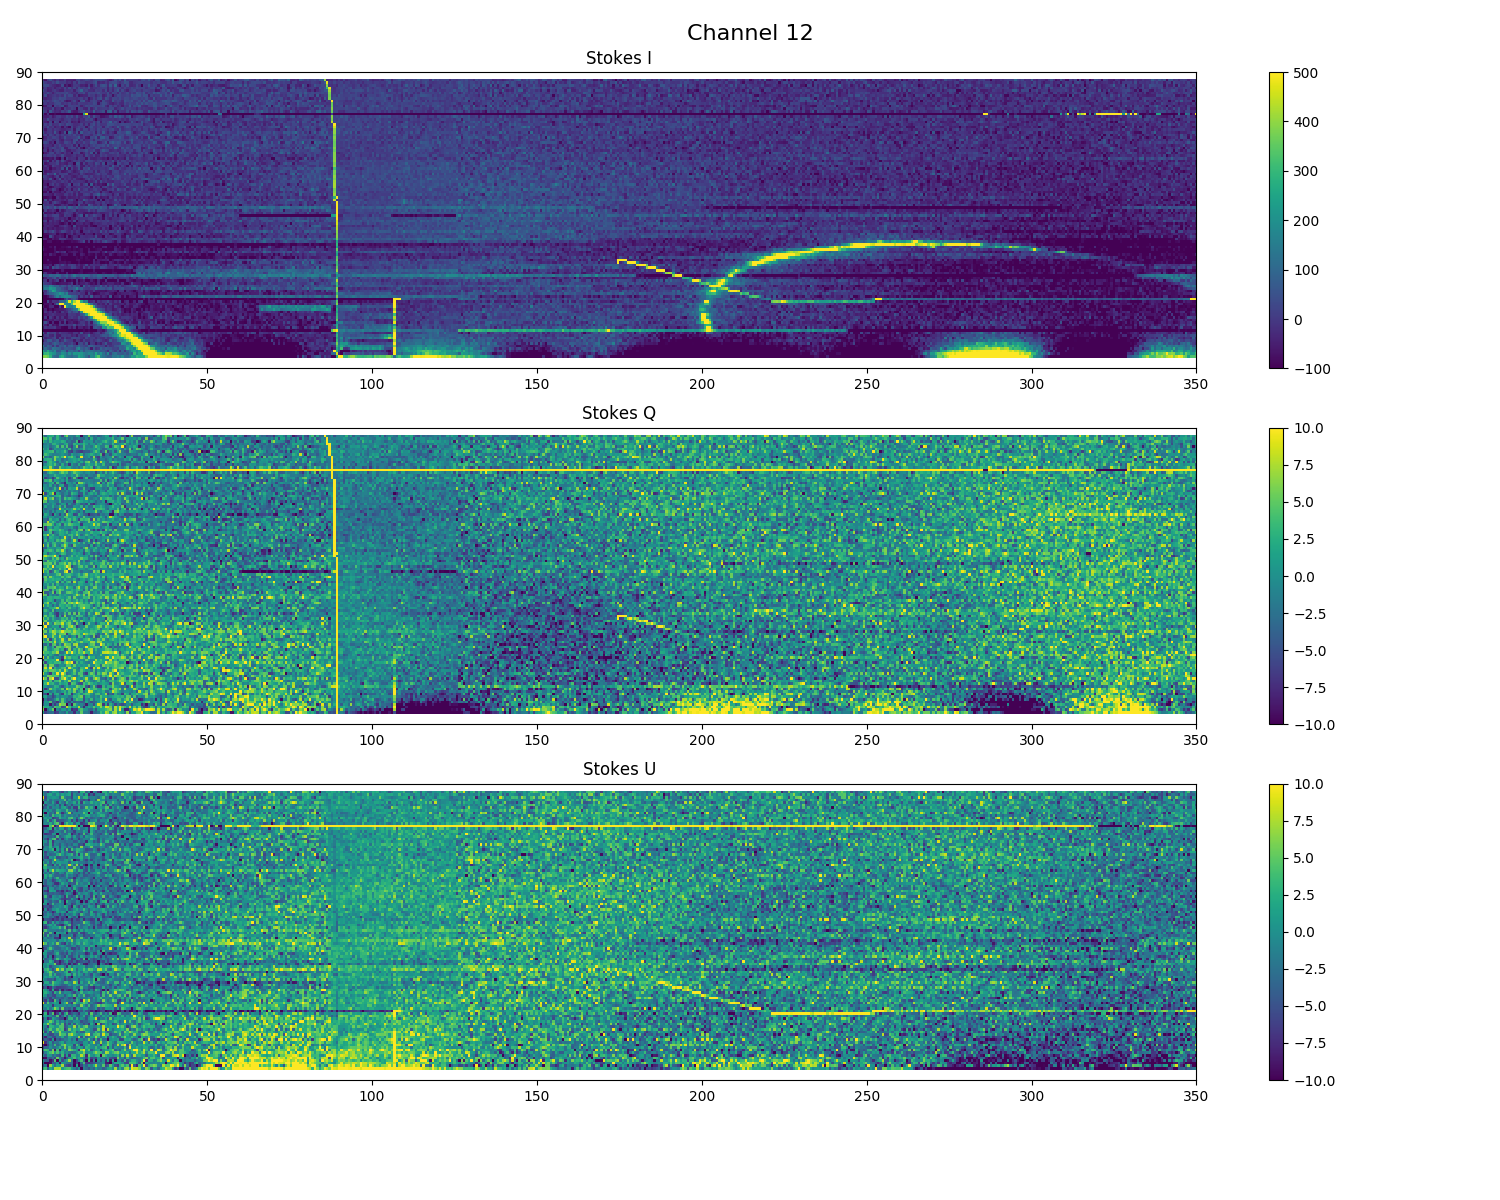
Task: Click the 0.0 label on Stokes U colorbar
Action: pos(1303,932)
